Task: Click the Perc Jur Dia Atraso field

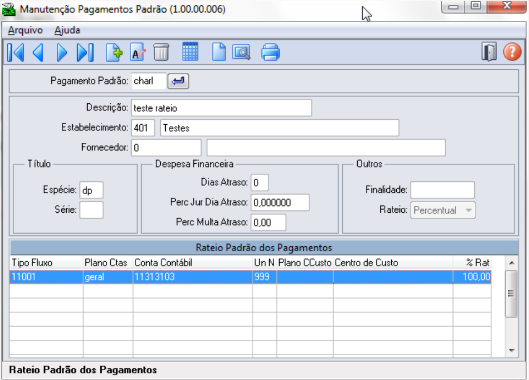Action: pos(280,202)
